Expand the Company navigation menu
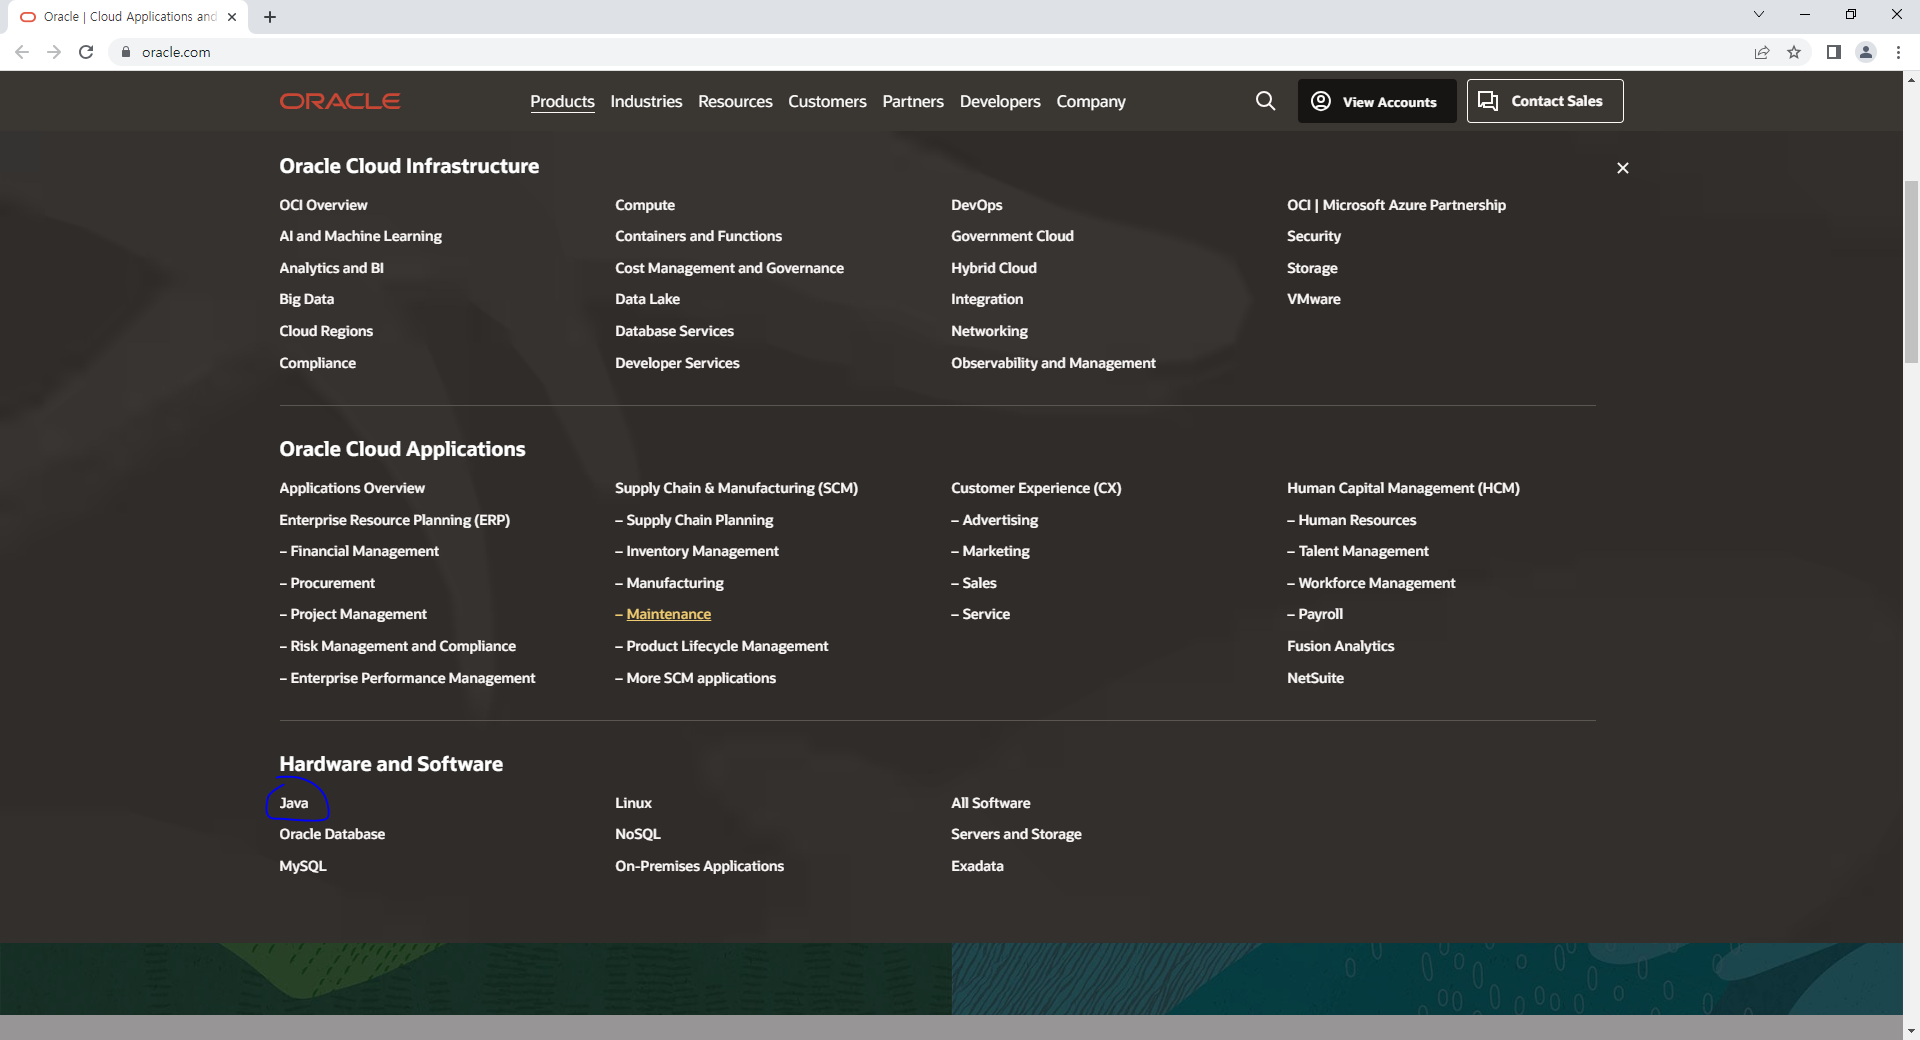The image size is (1920, 1040). 1091,102
